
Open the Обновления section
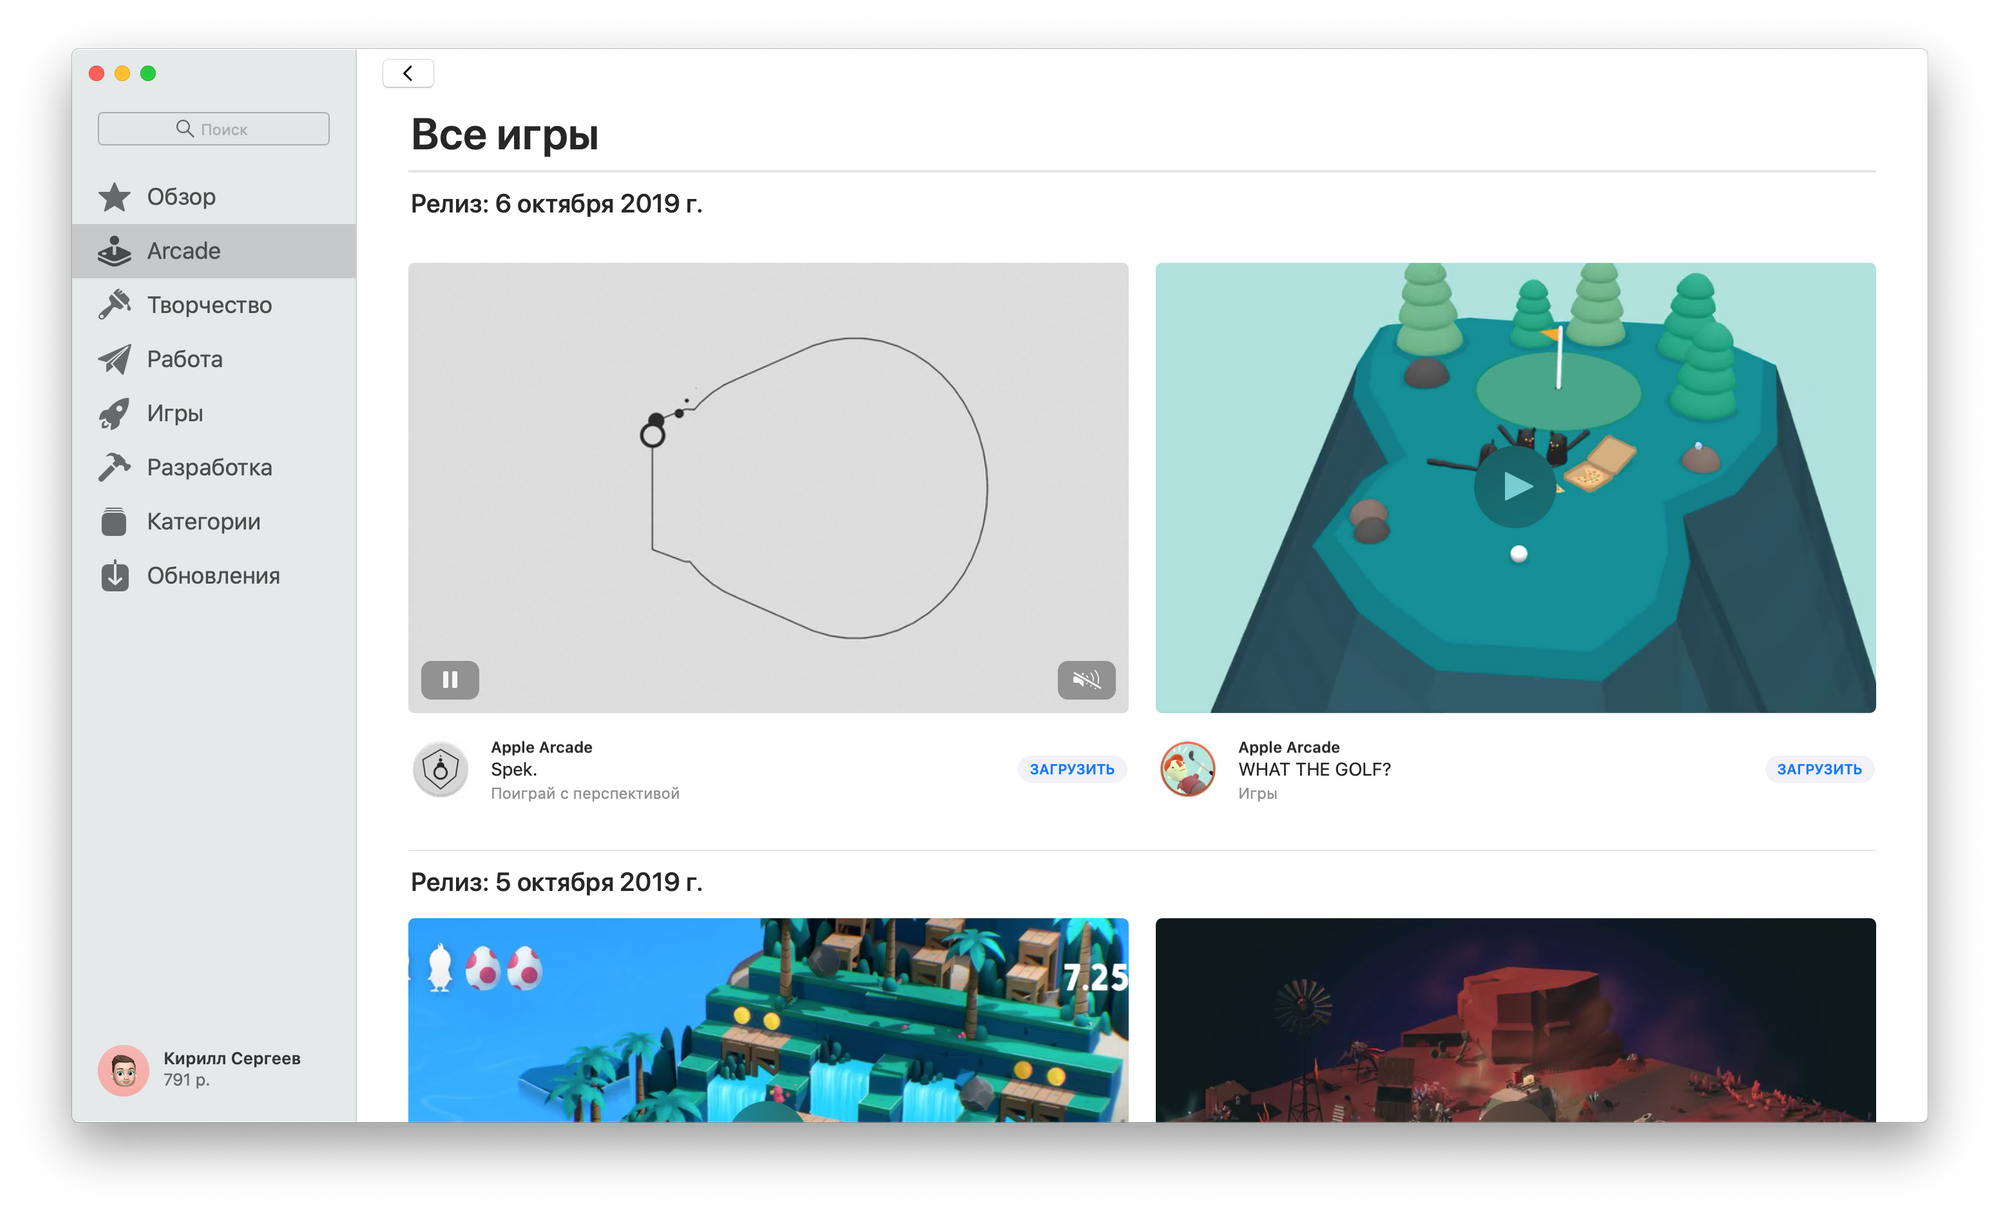214,575
